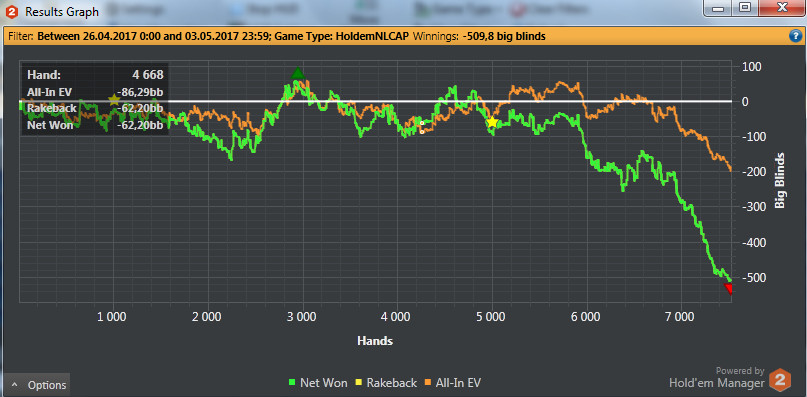Screen dimensions: 807x397
Task: Click the red triangle low-point marker
Action: [728, 288]
